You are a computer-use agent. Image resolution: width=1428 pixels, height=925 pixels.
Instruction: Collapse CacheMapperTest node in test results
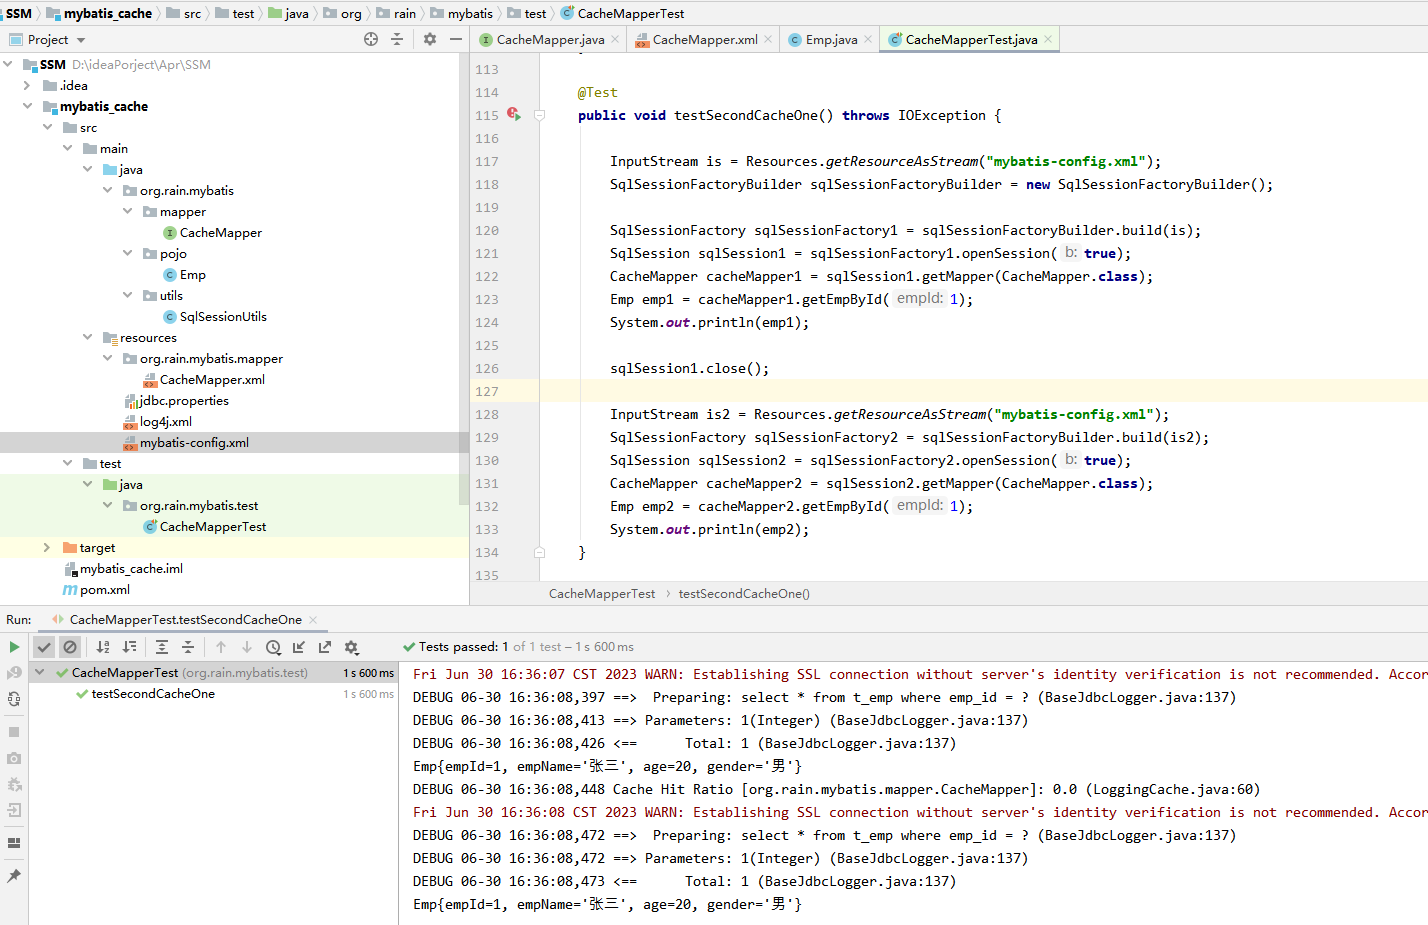coord(40,672)
